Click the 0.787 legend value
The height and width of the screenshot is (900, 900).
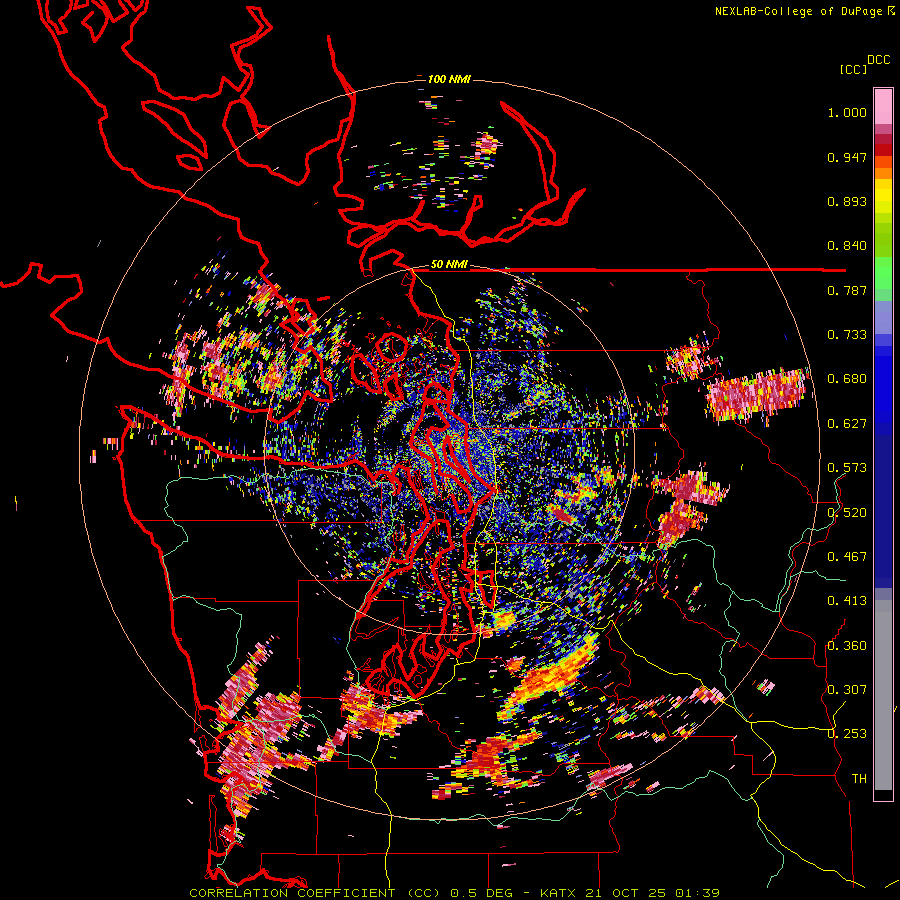pos(847,290)
